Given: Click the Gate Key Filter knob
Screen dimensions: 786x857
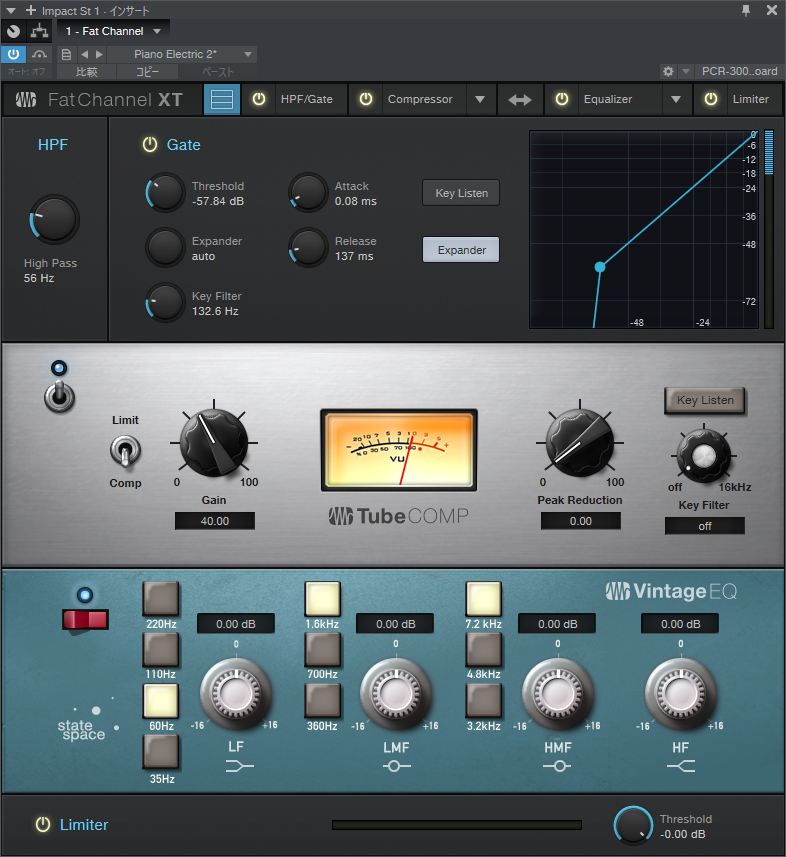Looking at the screenshot, I should click(x=165, y=302).
